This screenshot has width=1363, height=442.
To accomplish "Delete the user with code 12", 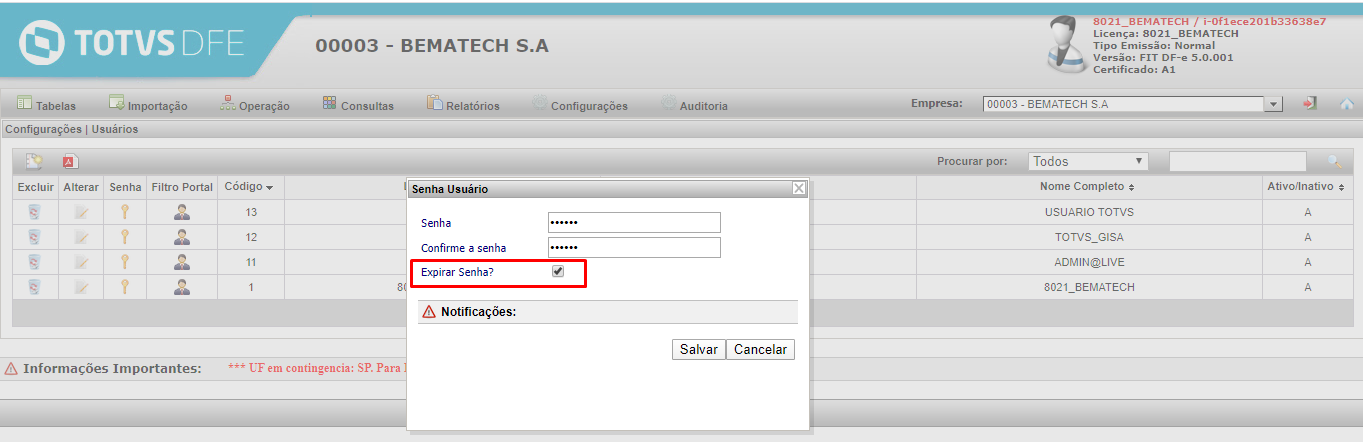I will click(x=34, y=237).
